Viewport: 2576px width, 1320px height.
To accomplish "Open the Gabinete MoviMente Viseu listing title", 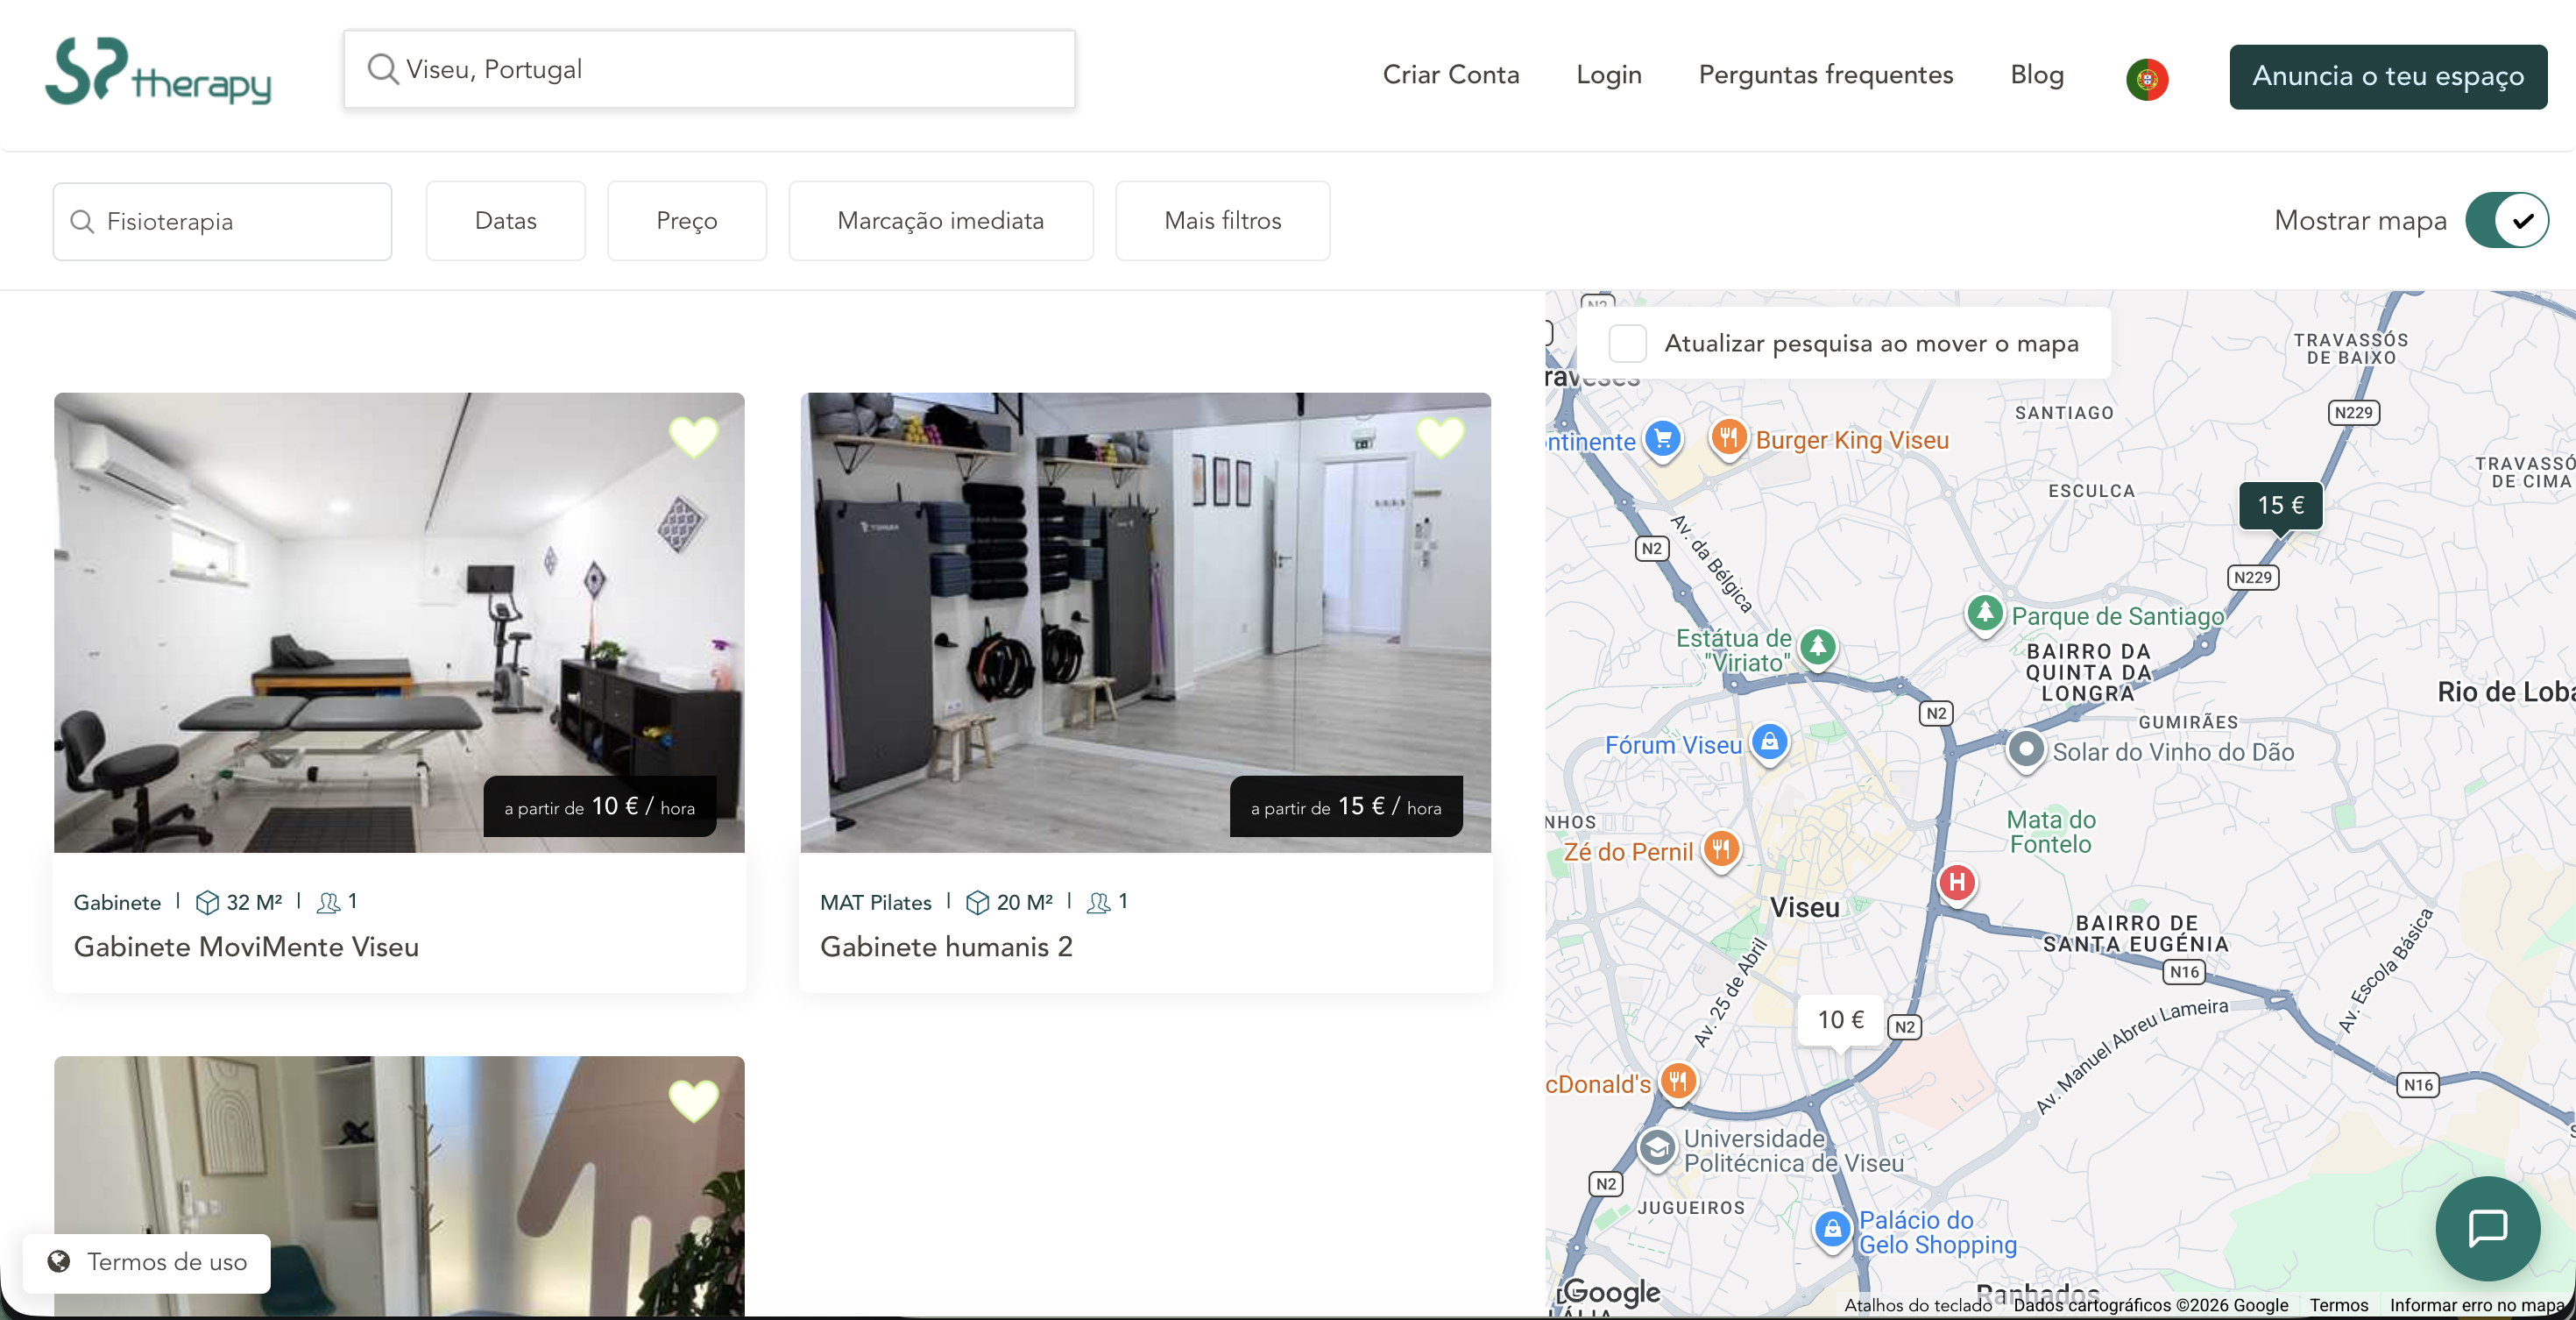I will [x=246, y=947].
